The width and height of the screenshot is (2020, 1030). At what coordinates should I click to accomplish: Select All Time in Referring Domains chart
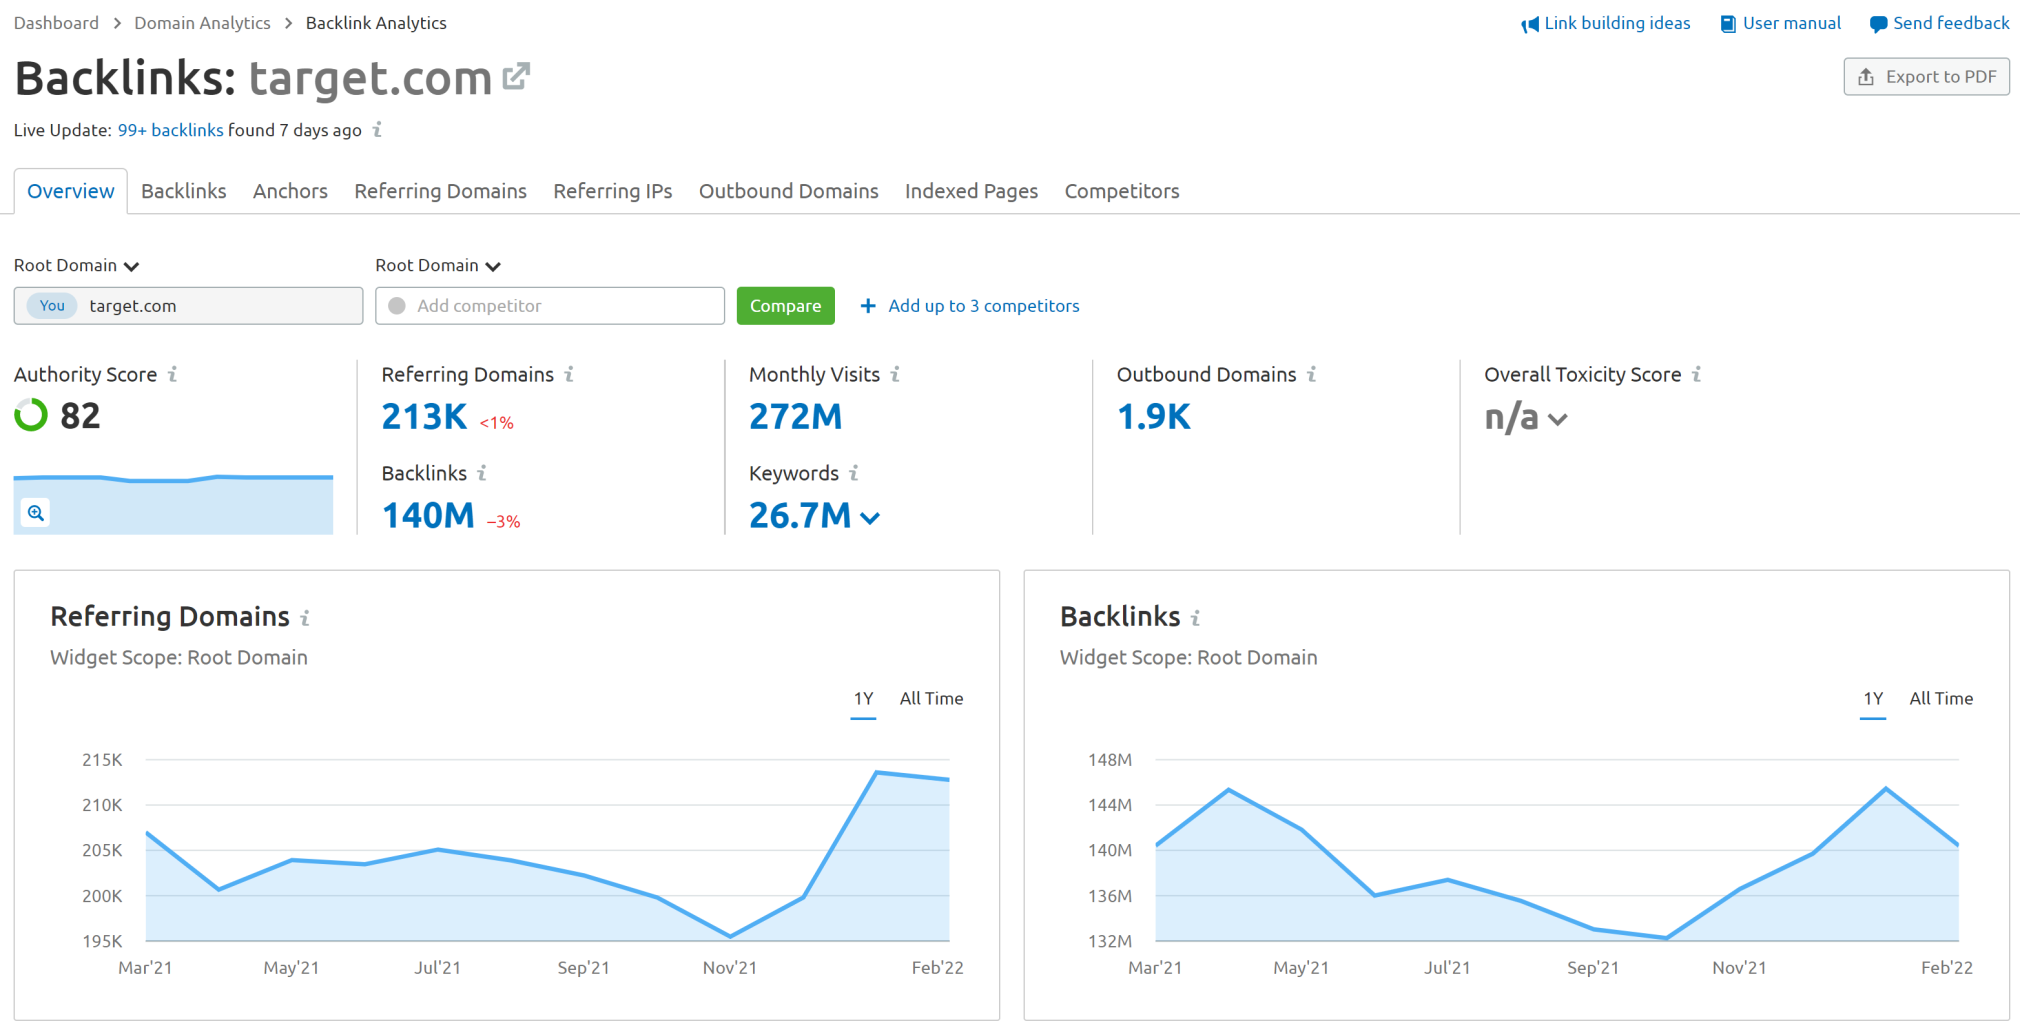point(931,699)
